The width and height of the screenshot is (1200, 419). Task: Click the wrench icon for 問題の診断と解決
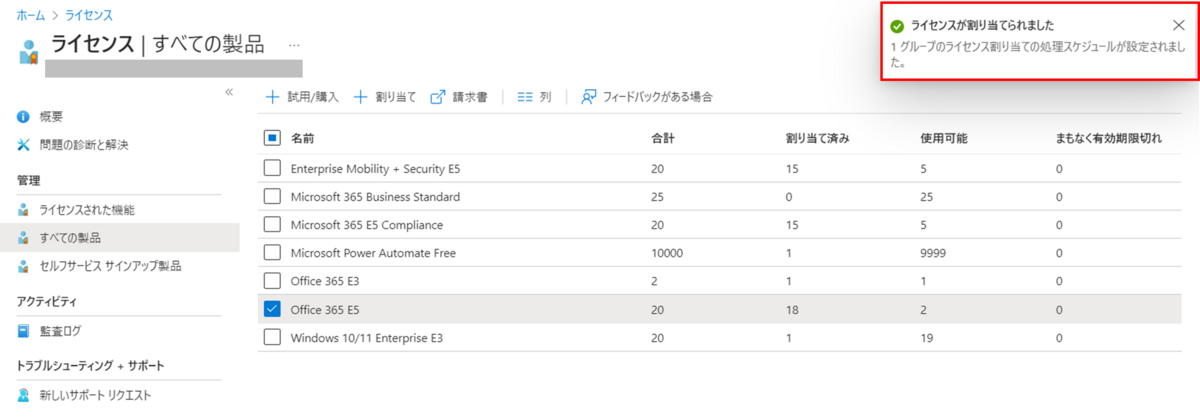[24, 145]
